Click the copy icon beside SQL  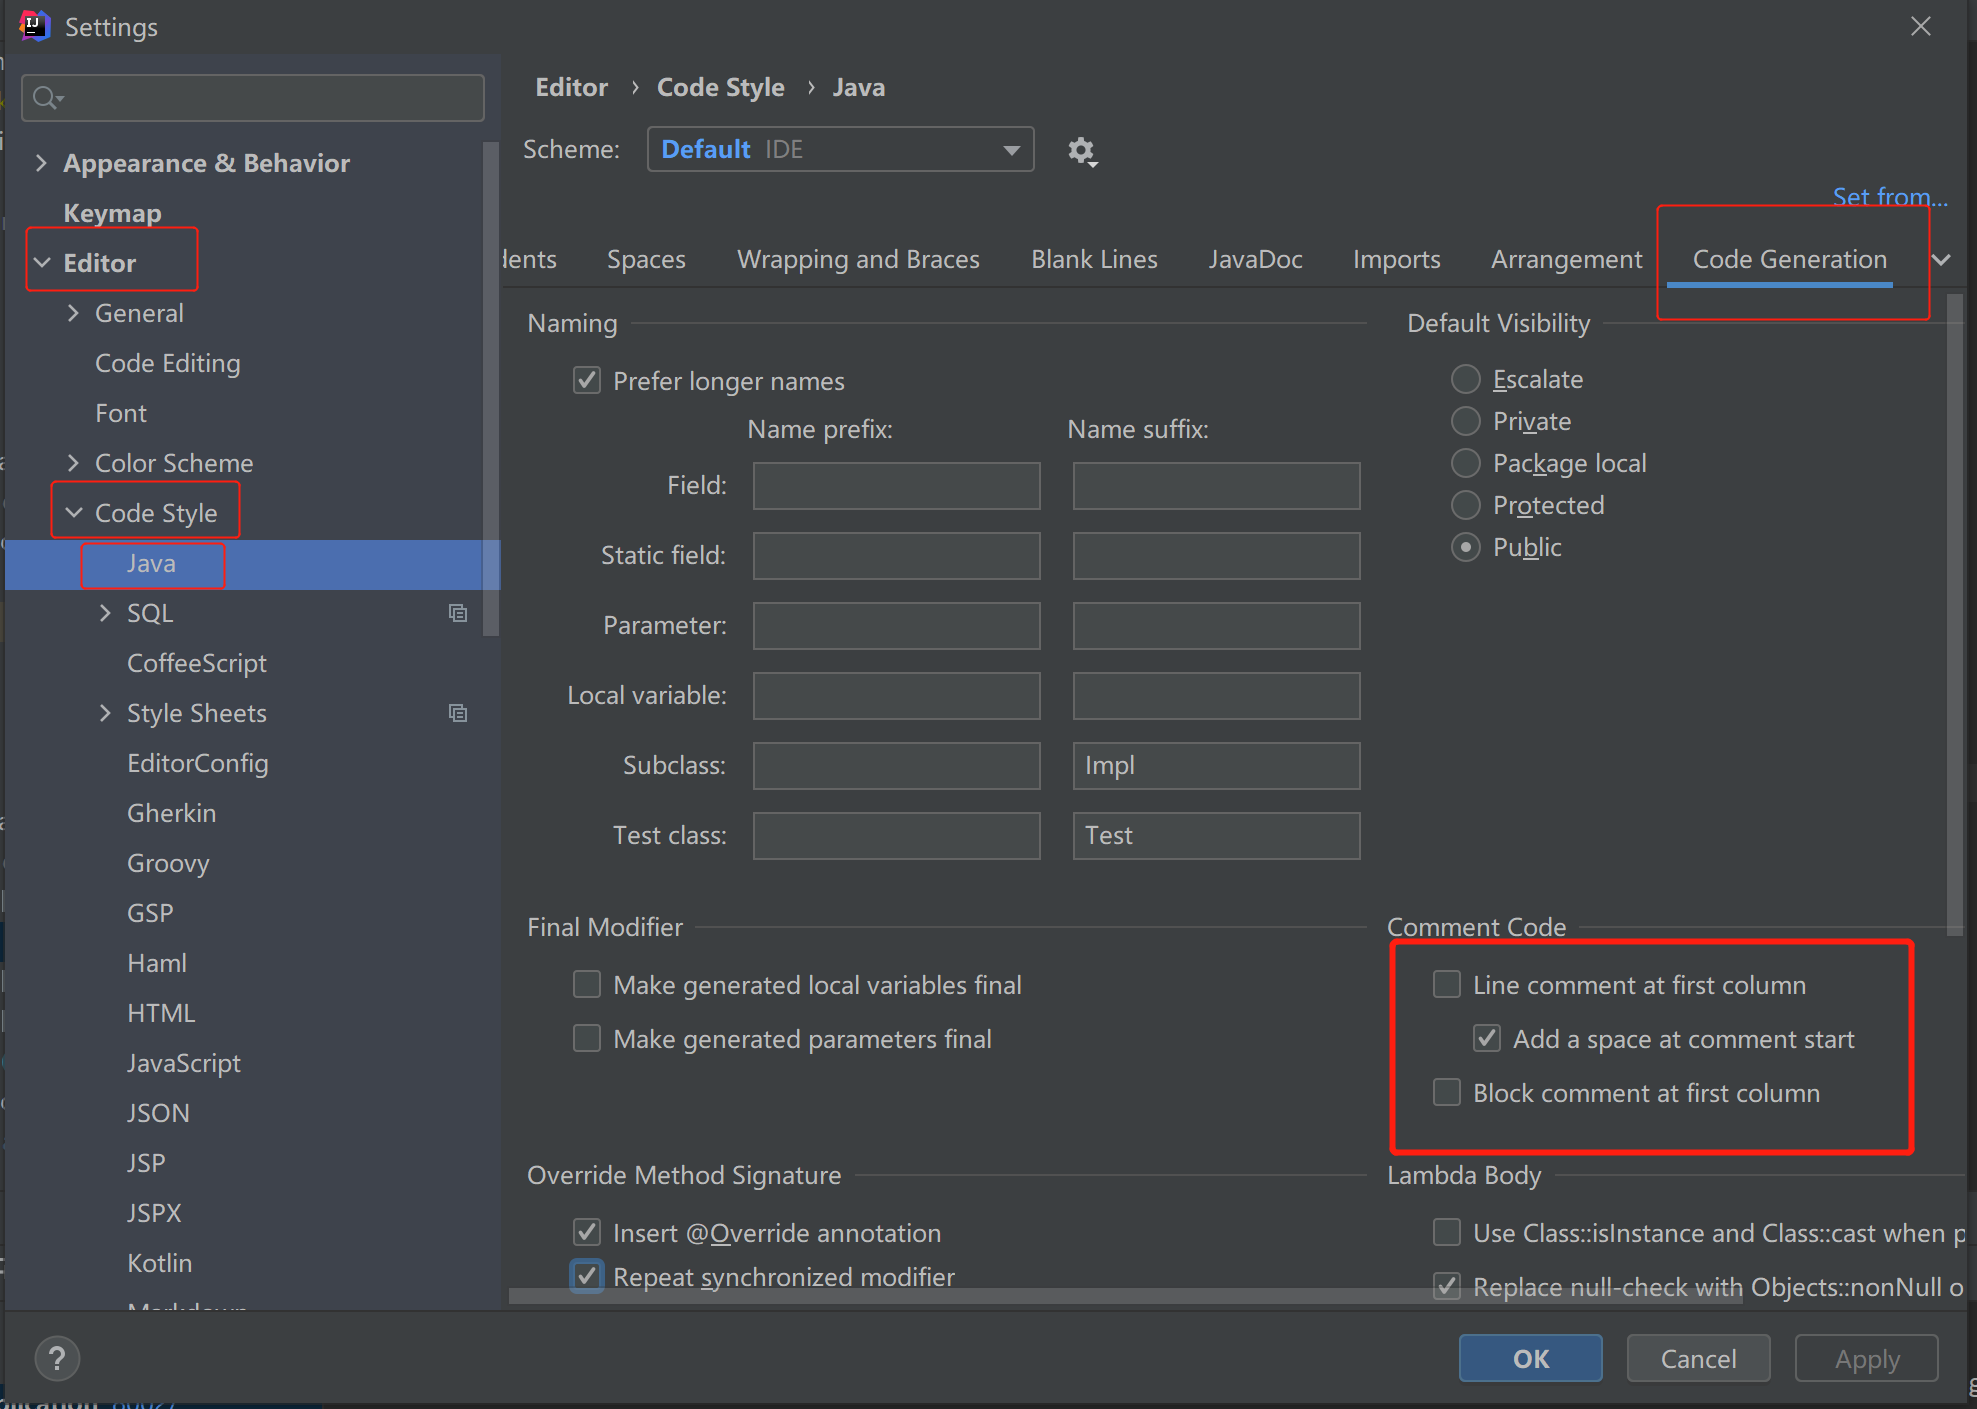tap(458, 613)
